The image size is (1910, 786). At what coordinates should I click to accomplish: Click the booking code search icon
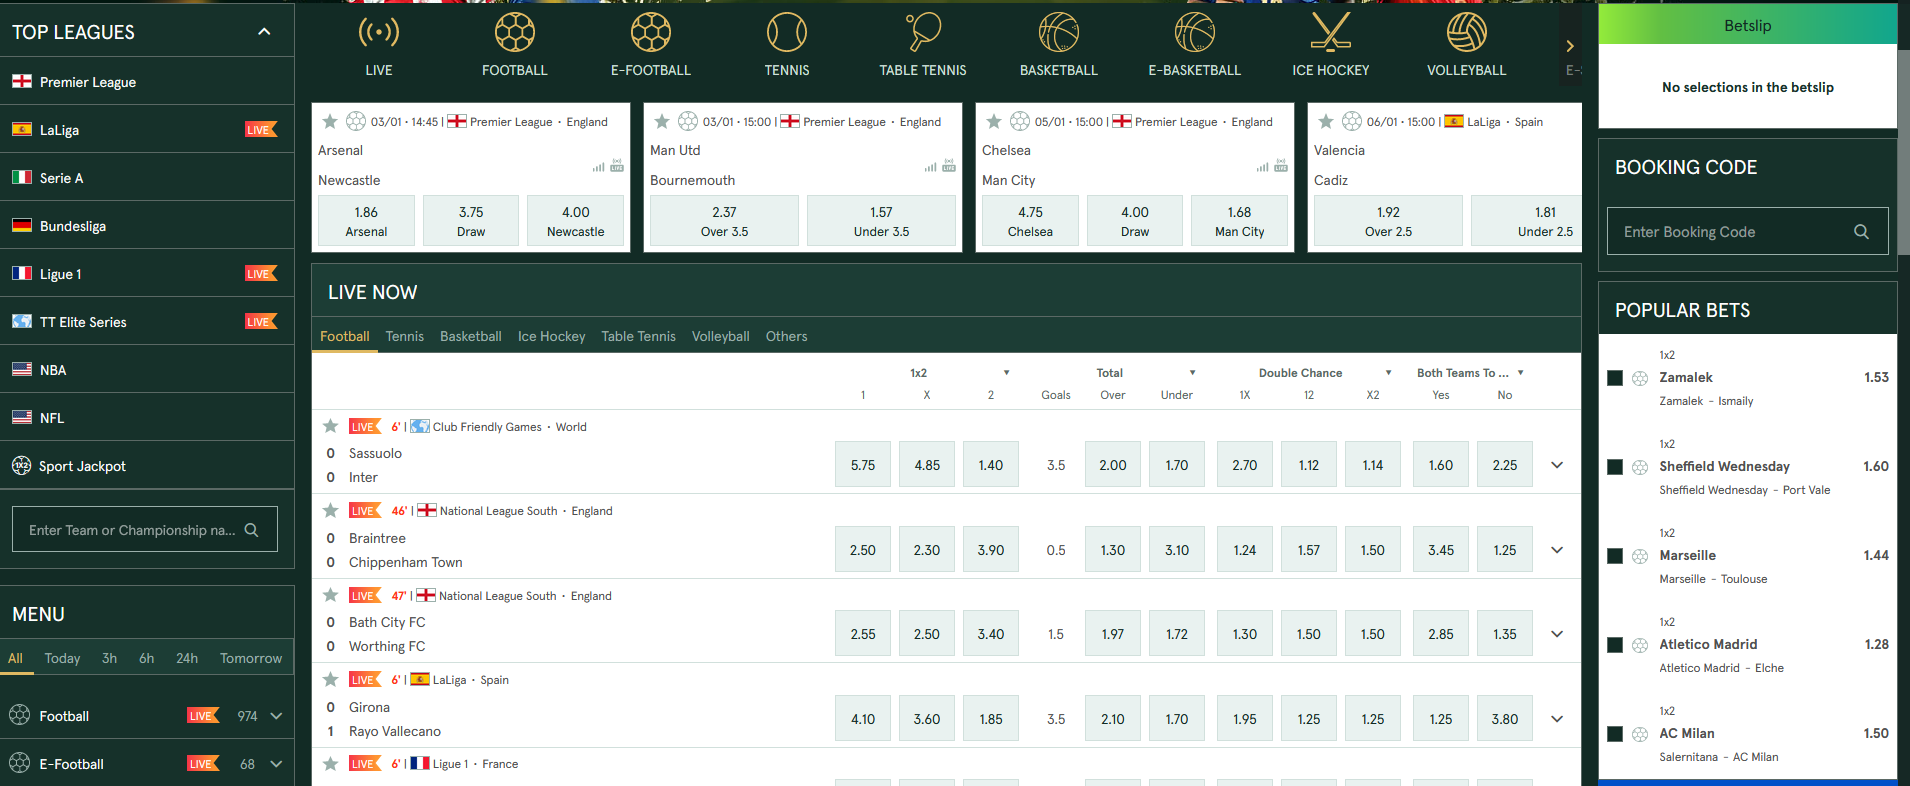pyautogui.click(x=1861, y=232)
